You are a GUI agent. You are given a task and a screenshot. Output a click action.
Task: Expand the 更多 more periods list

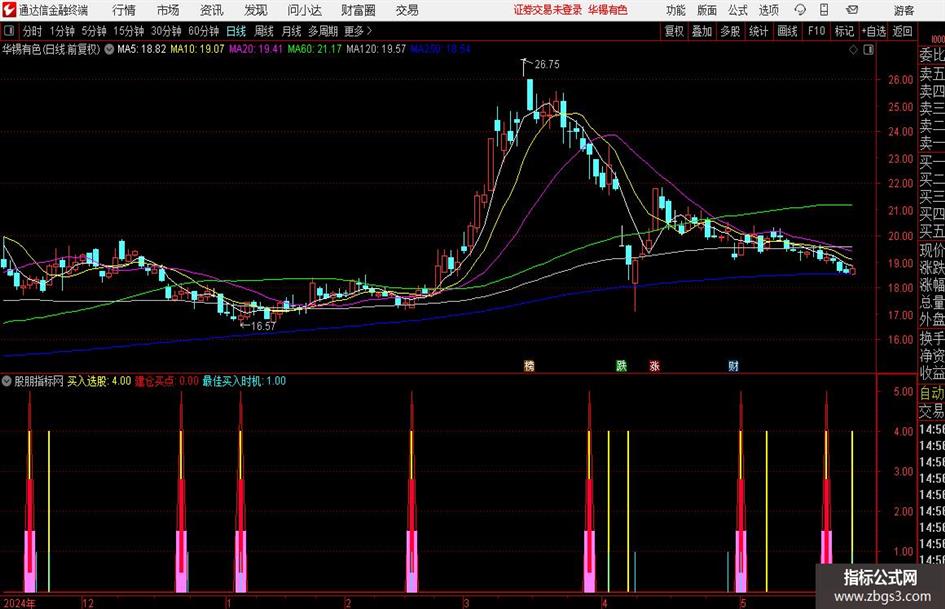(358, 31)
